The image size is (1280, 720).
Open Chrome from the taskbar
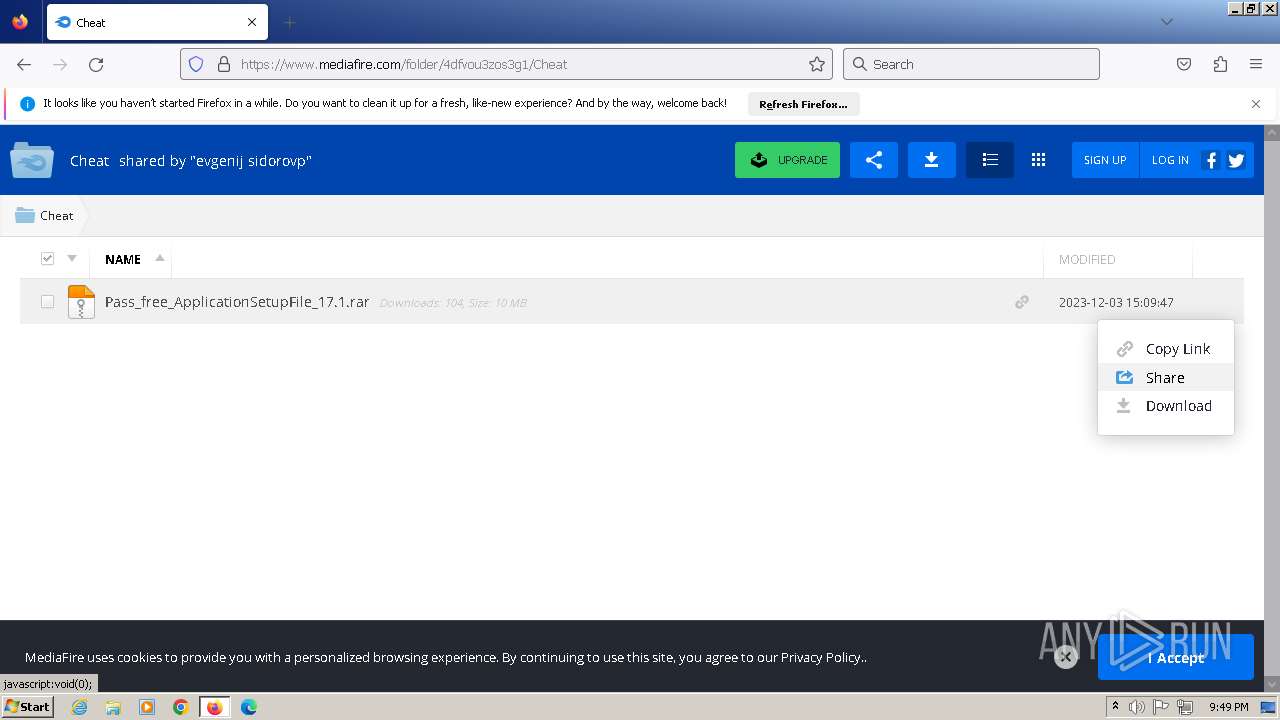(x=181, y=707)
